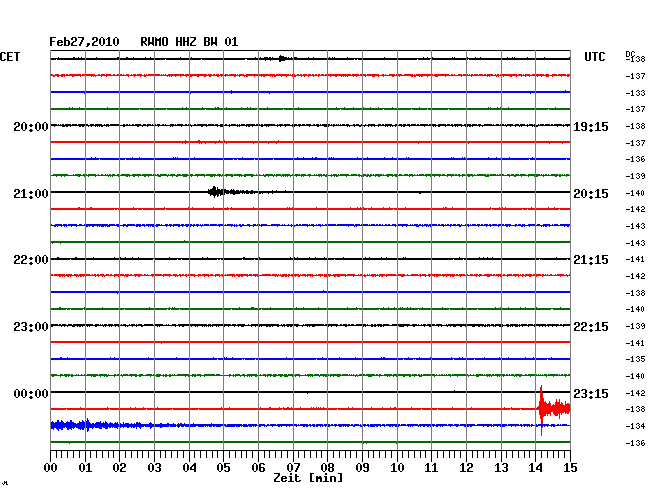Click the Zeit [min] axis title

(308, 478)
